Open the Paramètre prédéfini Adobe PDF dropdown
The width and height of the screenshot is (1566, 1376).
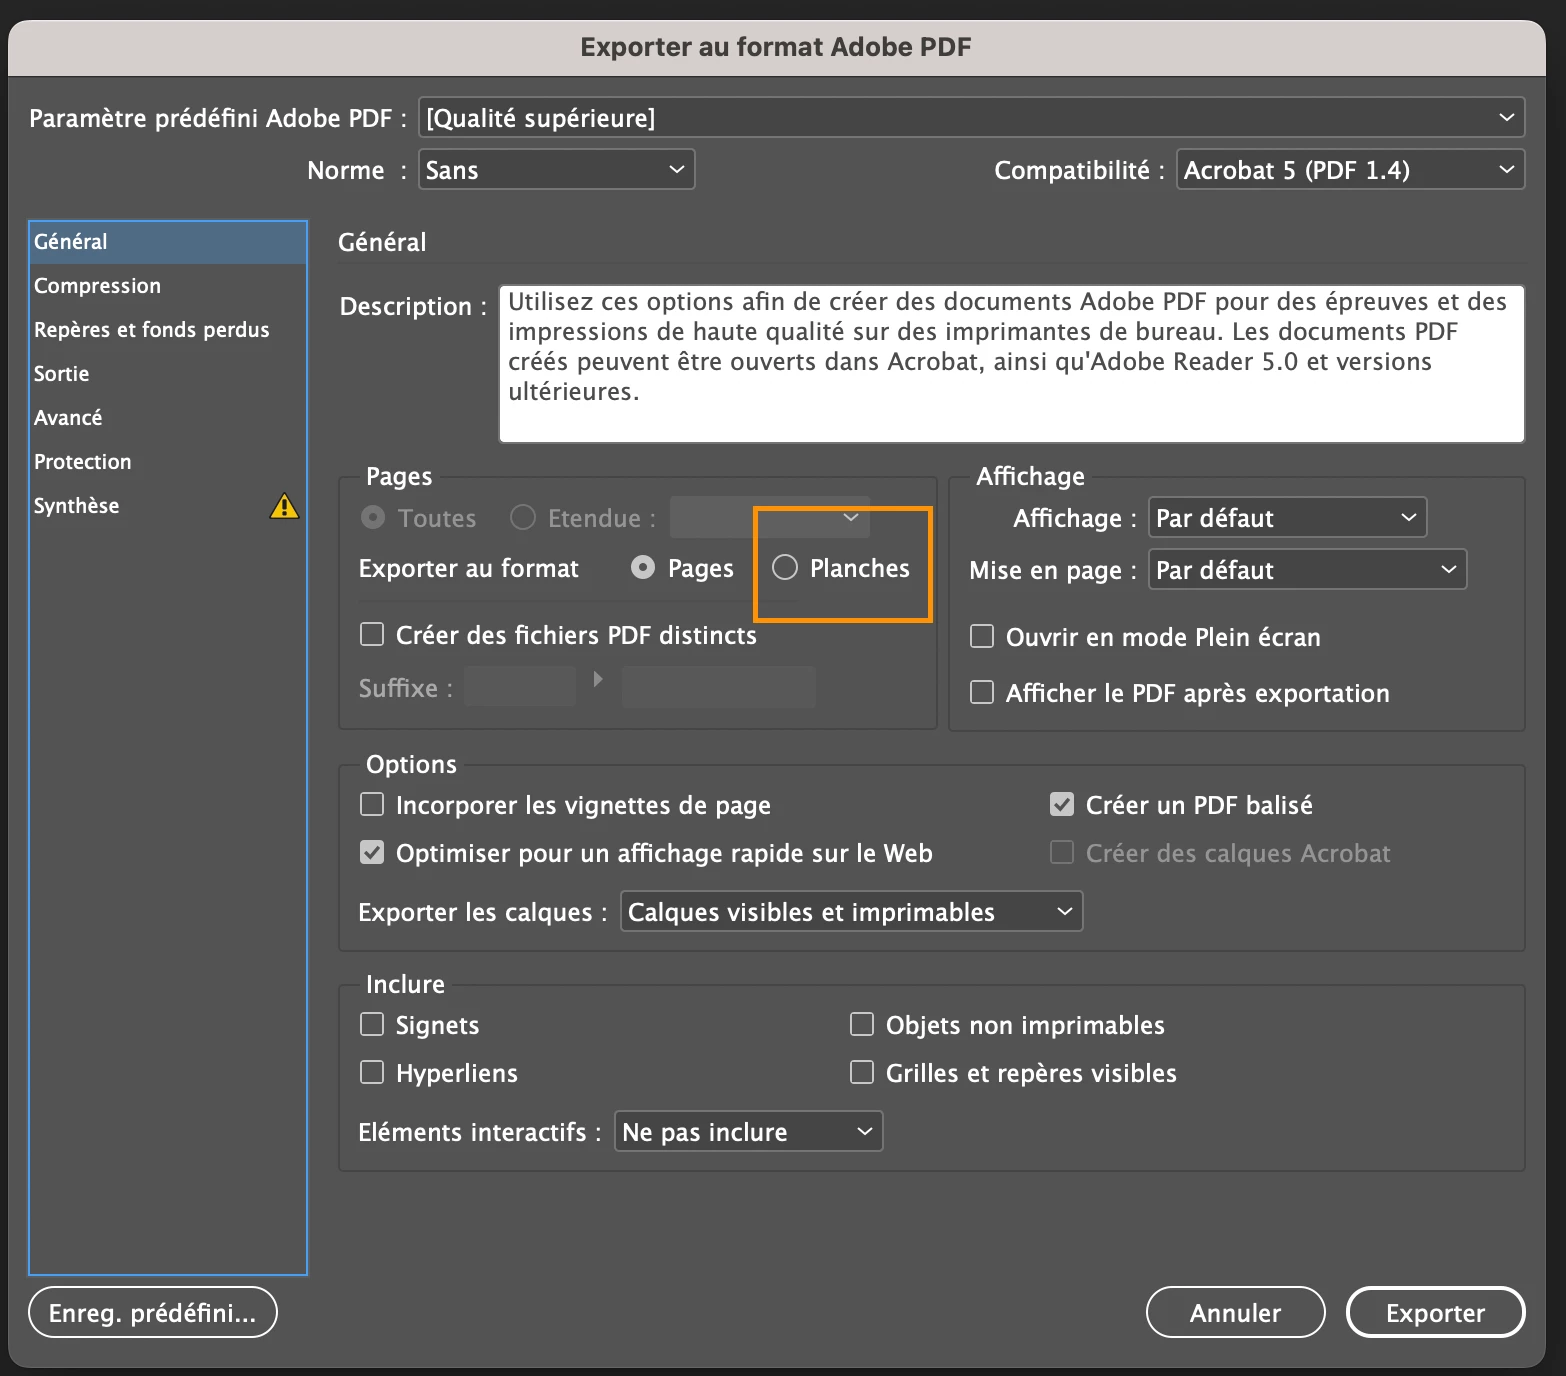[x=971, y=118]
